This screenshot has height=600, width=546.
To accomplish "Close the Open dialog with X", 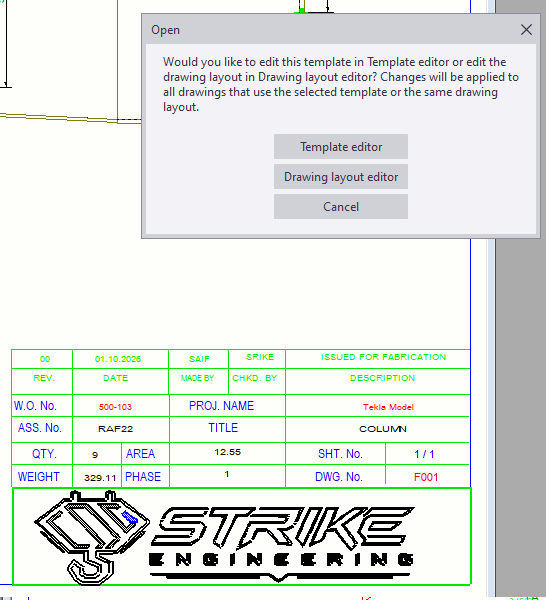I will [x=526, y=29].
